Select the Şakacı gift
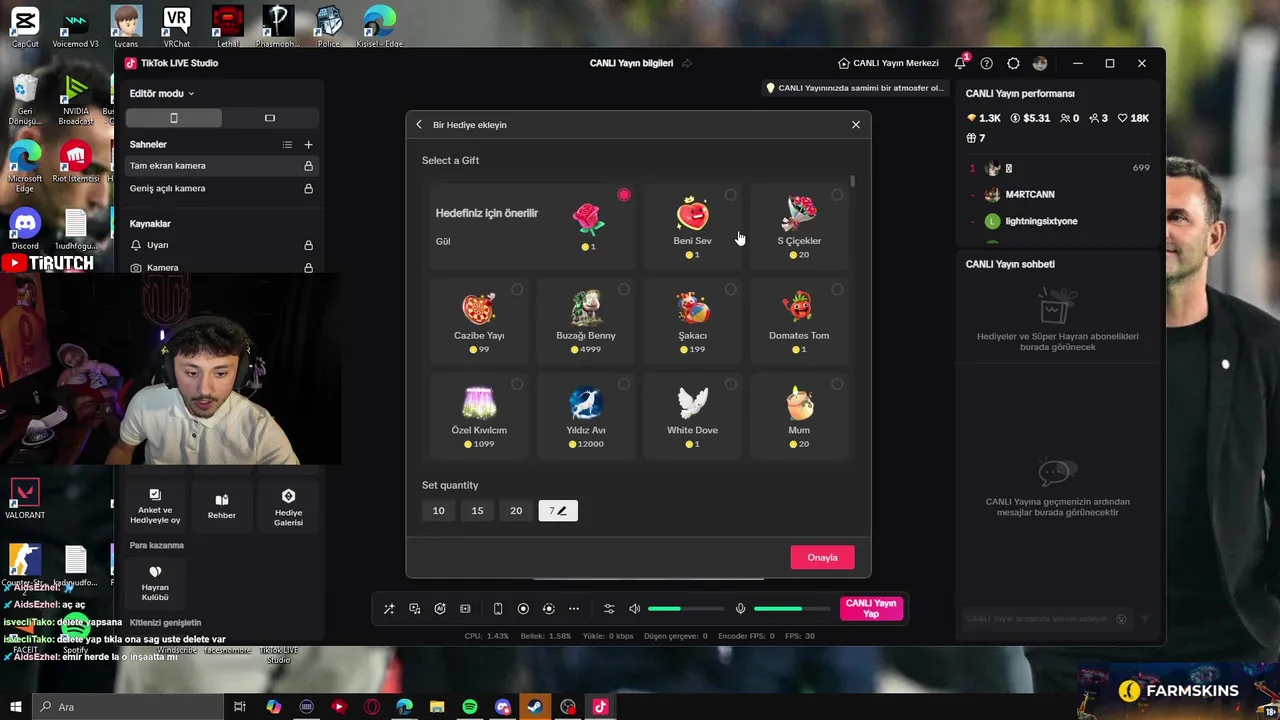 tap(692, 320)
